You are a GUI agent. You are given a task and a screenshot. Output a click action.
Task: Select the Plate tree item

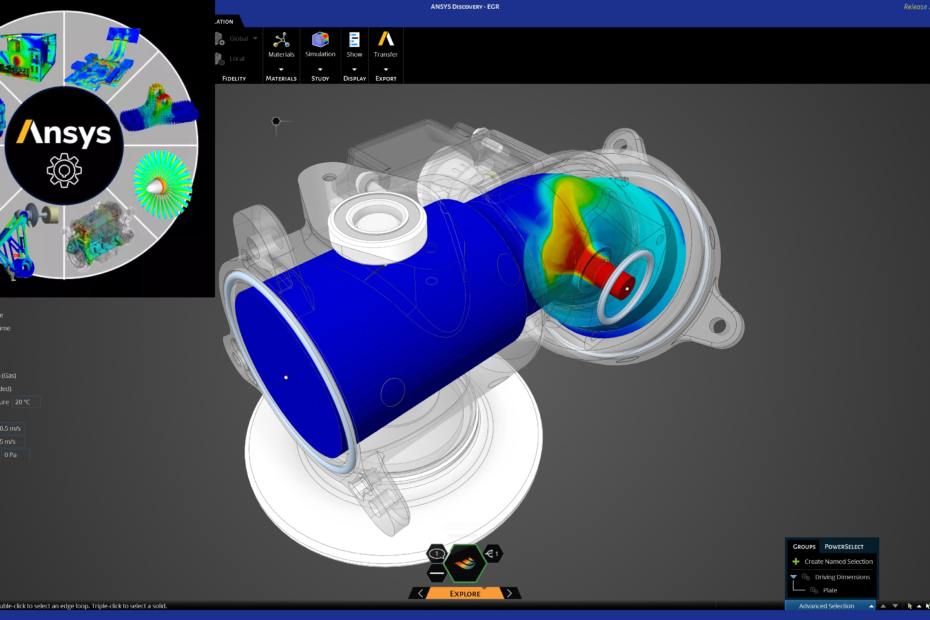[830, 590]
